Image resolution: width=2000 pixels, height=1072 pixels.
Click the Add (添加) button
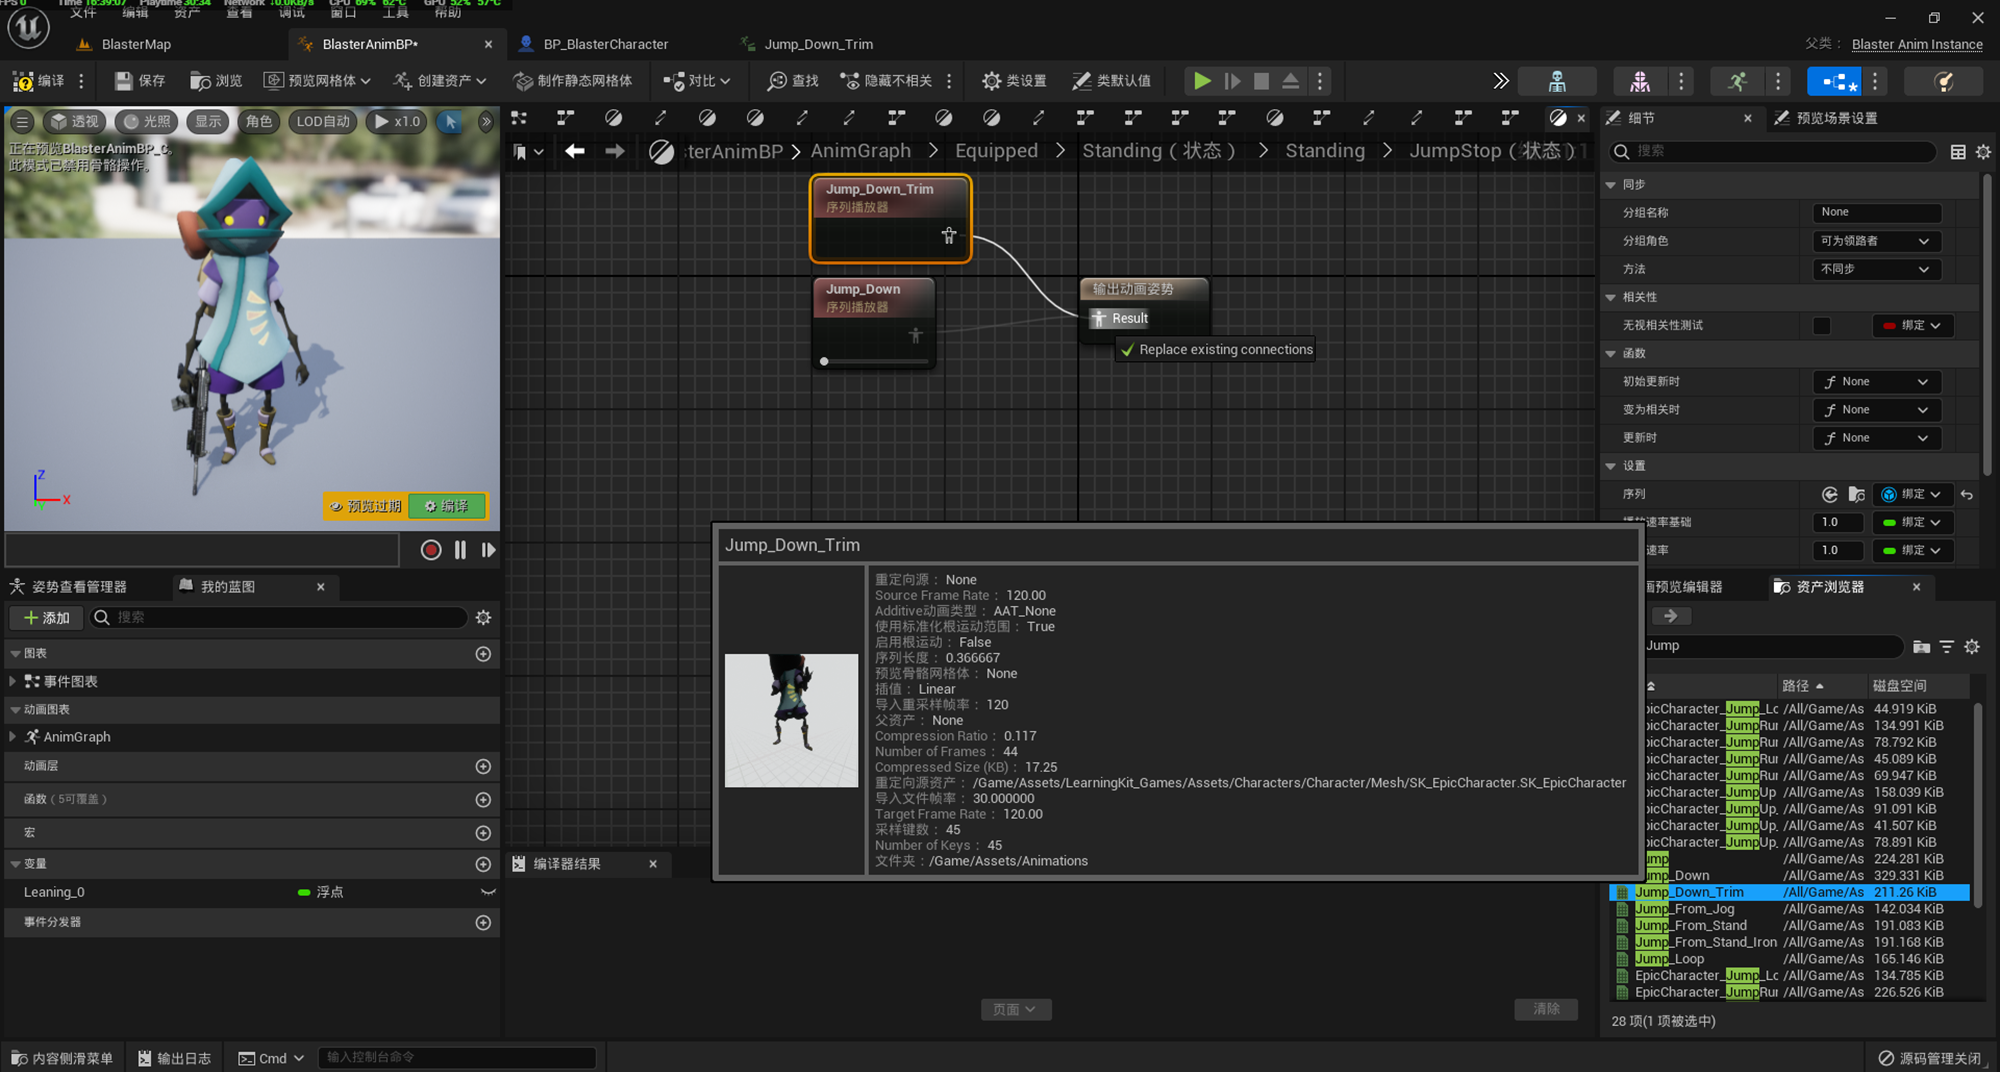(47, 618)
